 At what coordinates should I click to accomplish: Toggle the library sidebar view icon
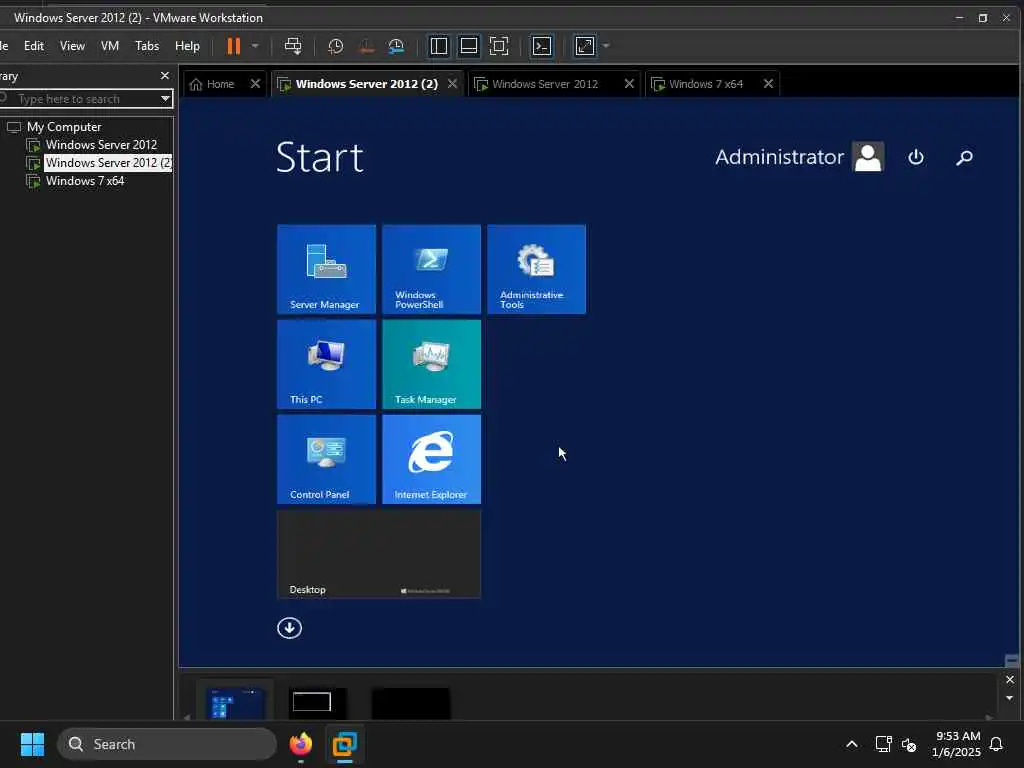click(439, 46)
